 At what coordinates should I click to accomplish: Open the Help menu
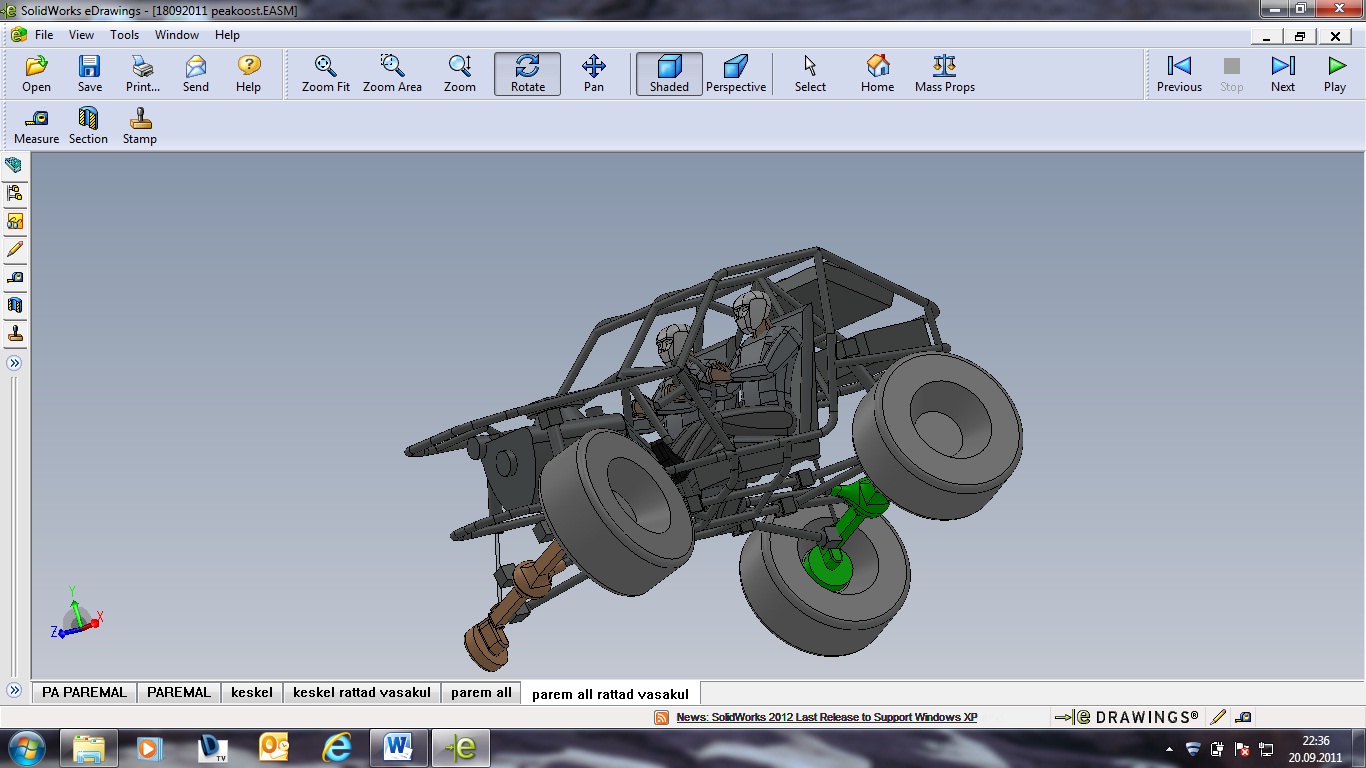[x=227, y=35]
